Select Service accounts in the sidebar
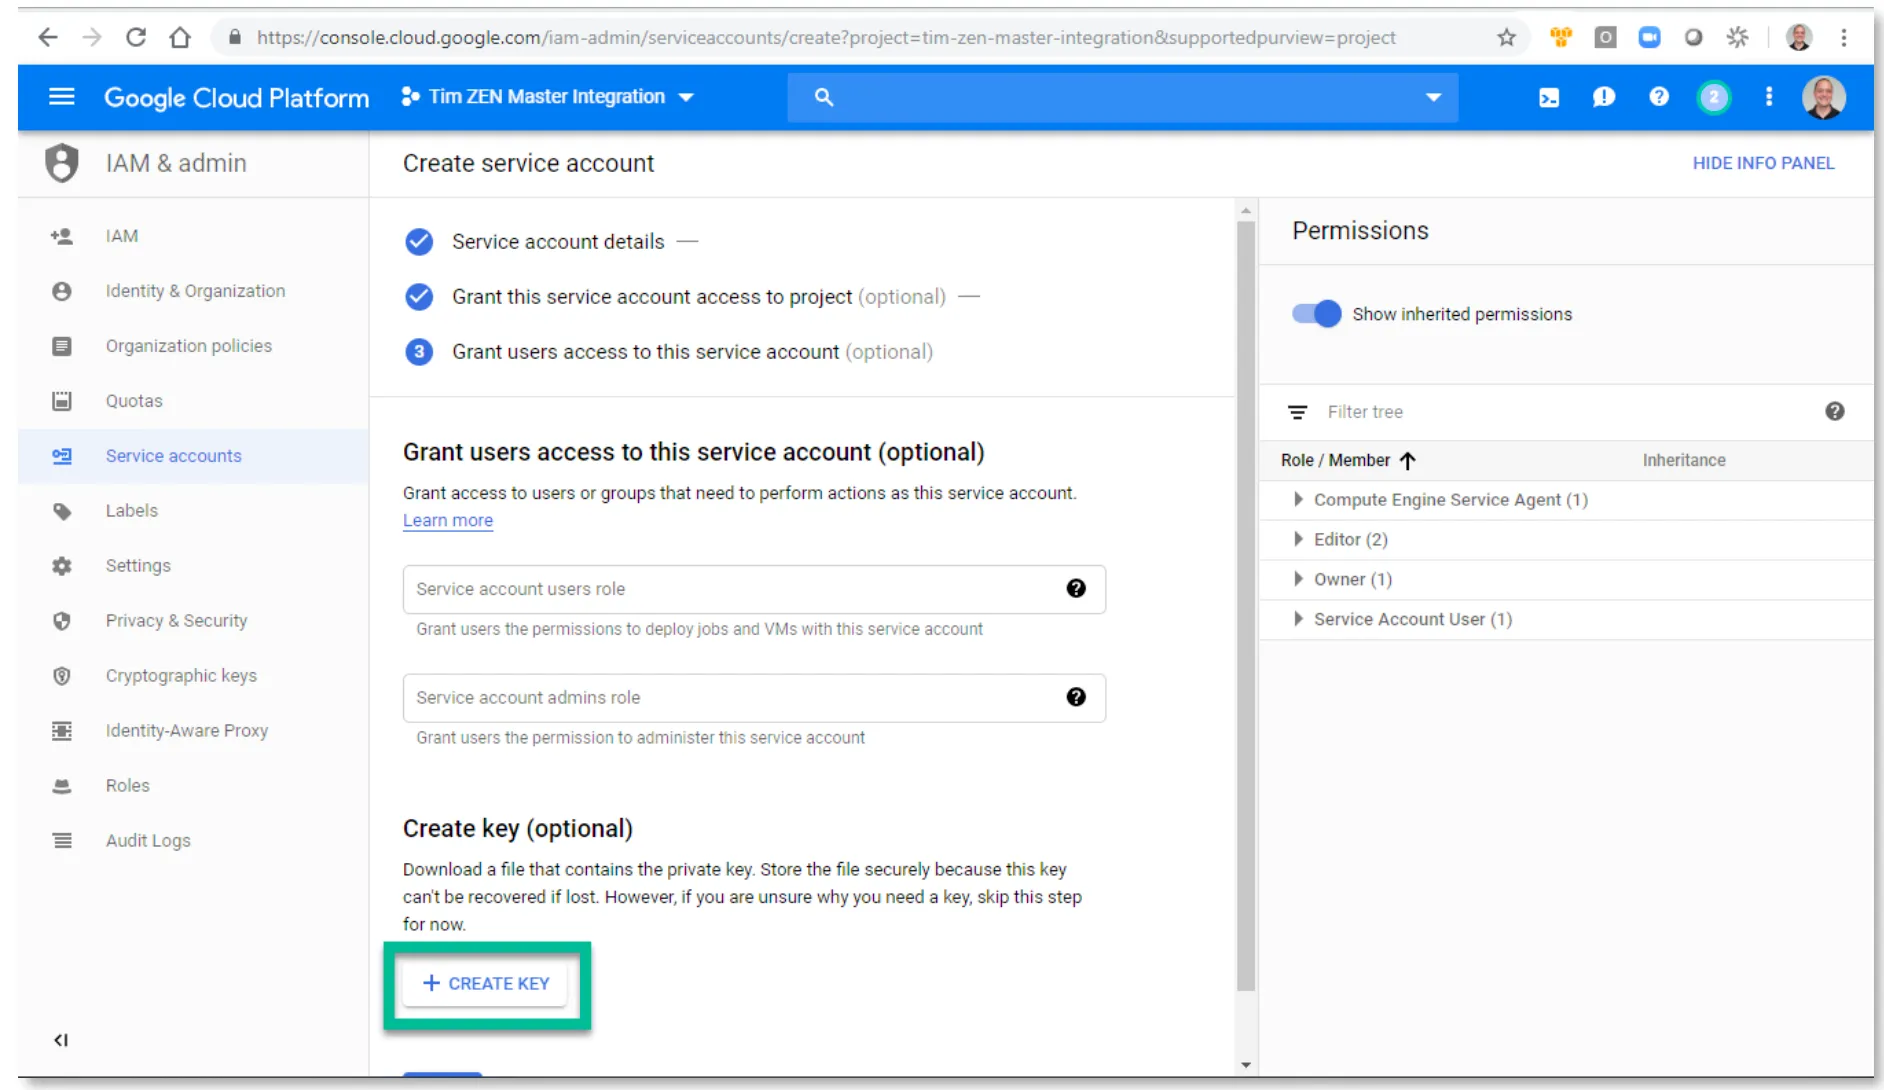The image size is (1884, 1090). (x=193, y=456)
